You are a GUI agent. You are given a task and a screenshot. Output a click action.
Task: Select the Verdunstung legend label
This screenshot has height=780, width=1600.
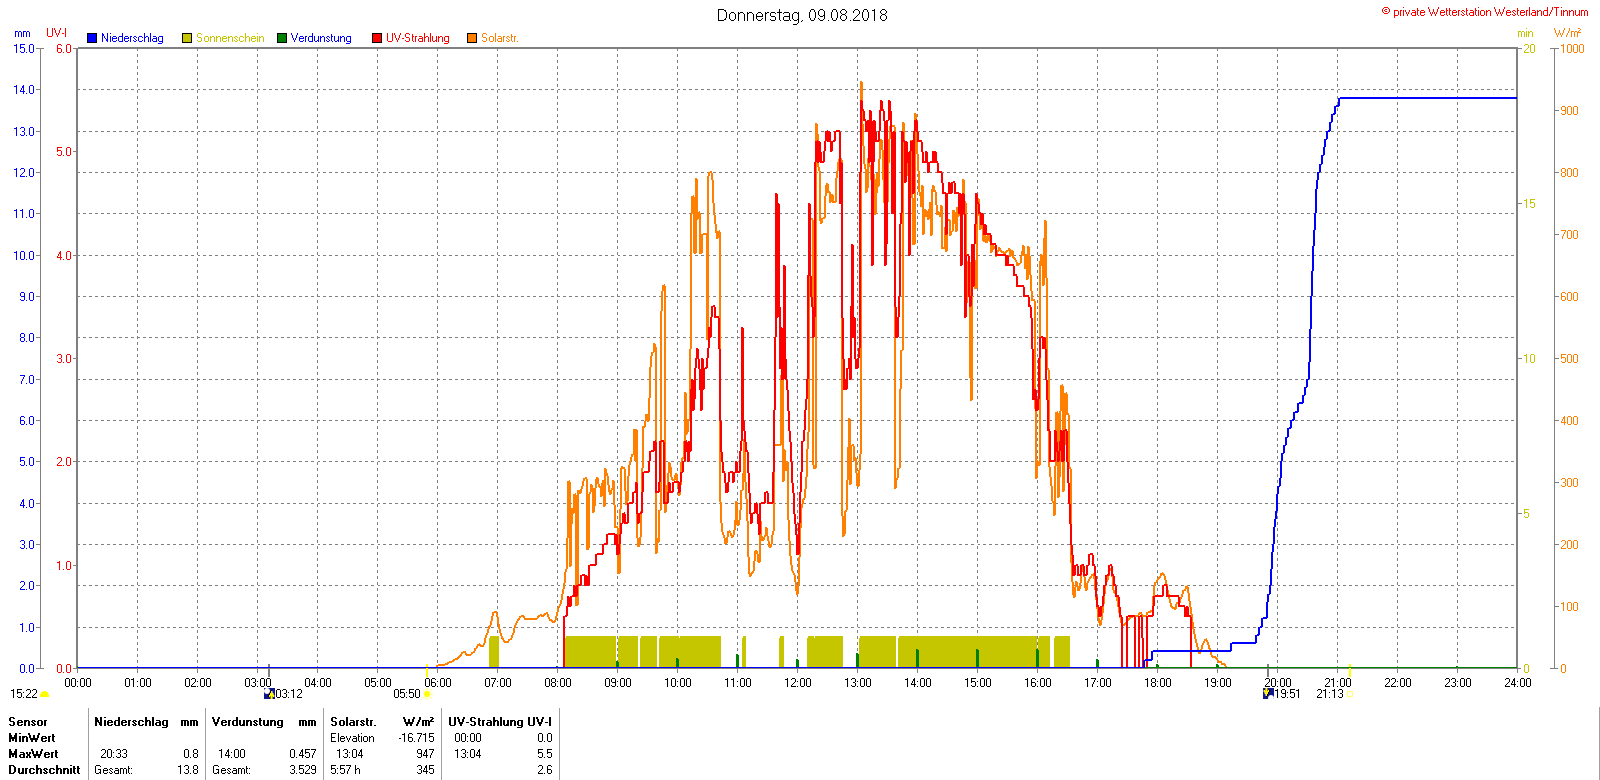pos(321,38)
